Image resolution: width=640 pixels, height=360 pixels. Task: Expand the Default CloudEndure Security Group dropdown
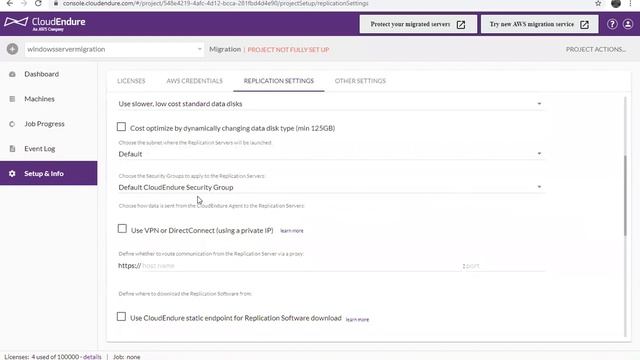(x=331, y=187)
